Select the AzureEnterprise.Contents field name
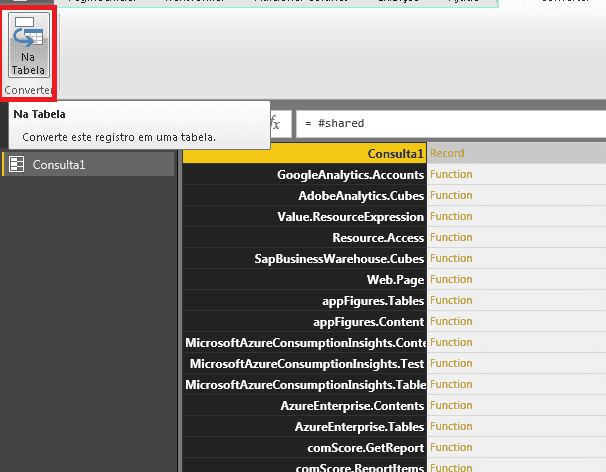The width and height of the screenshot is (606, 472). click(x=305, y=405)
